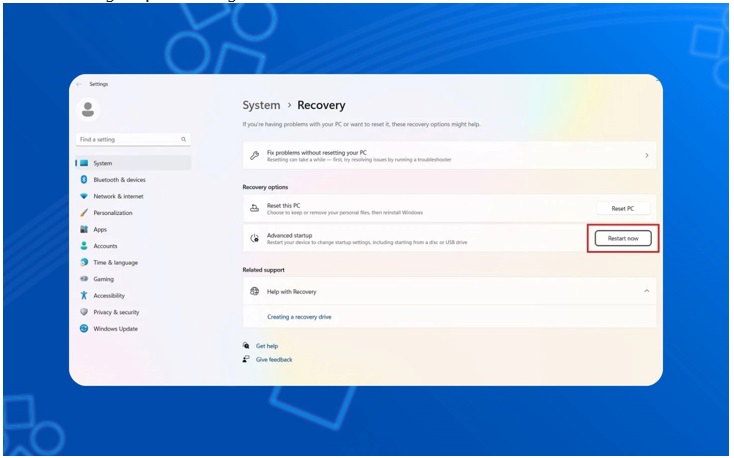The image size is (734, 458).
Task: Open Privacy & security shield icon
Action: click(x=84, y=312)
